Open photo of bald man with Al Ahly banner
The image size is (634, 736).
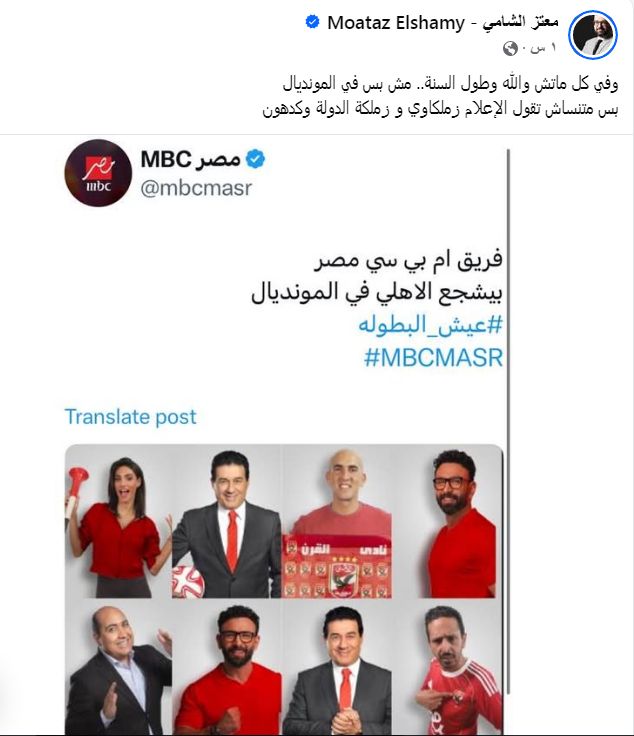(336, 521)
